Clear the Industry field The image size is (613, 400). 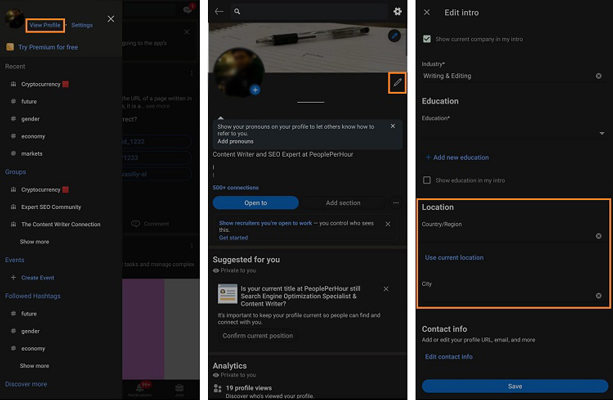599,76
